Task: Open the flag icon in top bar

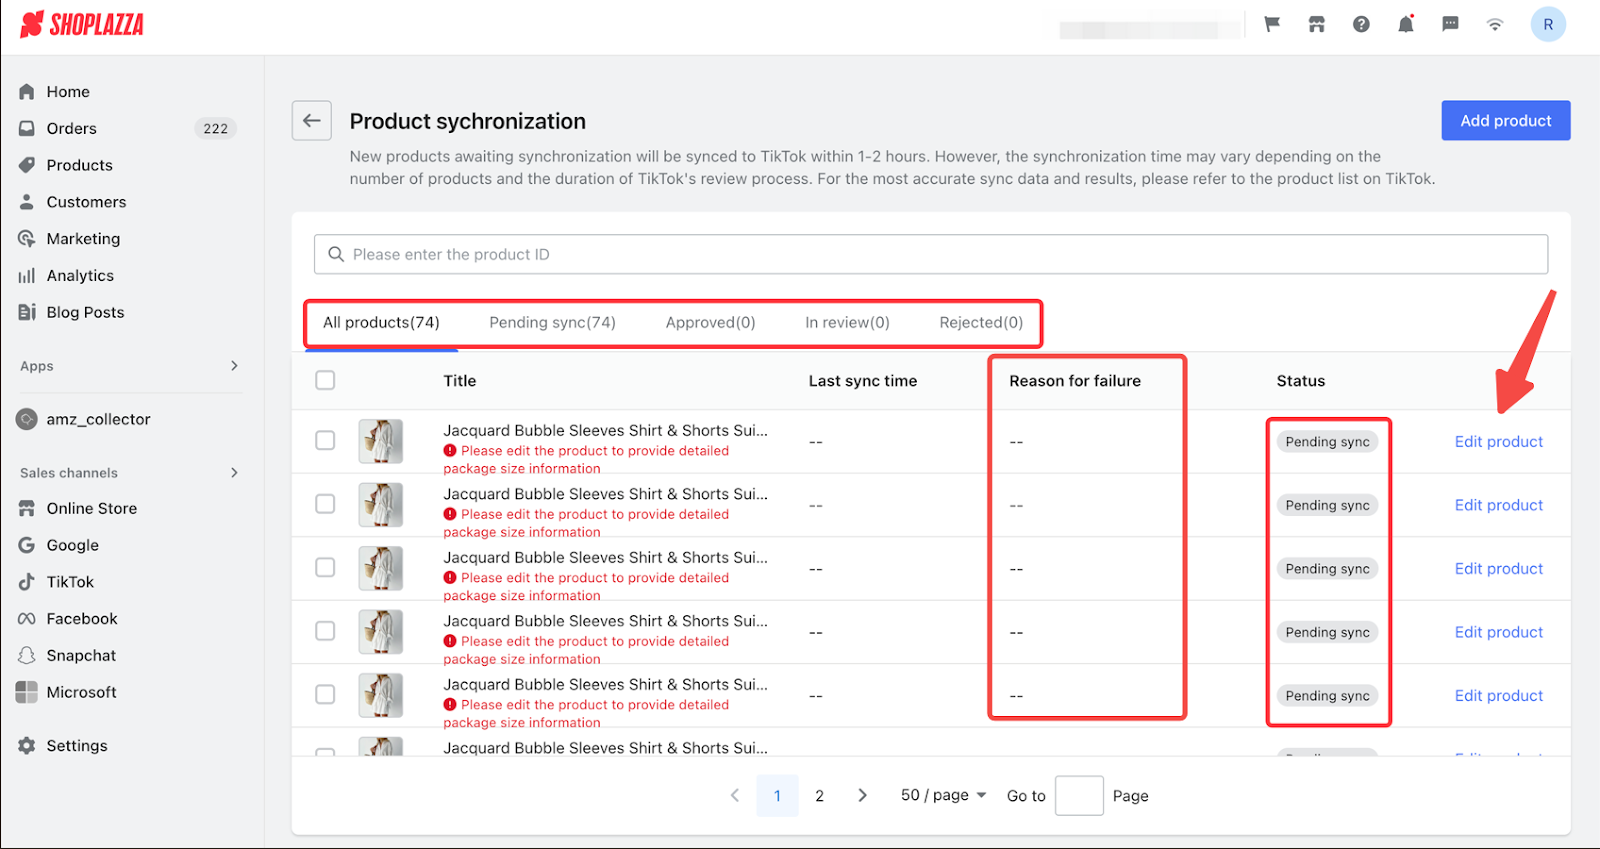Action: tap(1272, 24)
